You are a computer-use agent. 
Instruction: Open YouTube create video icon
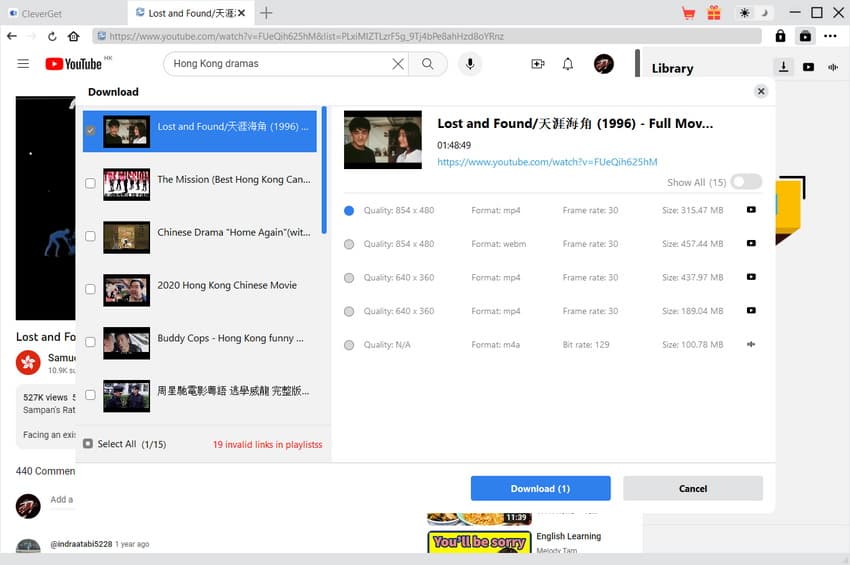click(x=538, y=64)
